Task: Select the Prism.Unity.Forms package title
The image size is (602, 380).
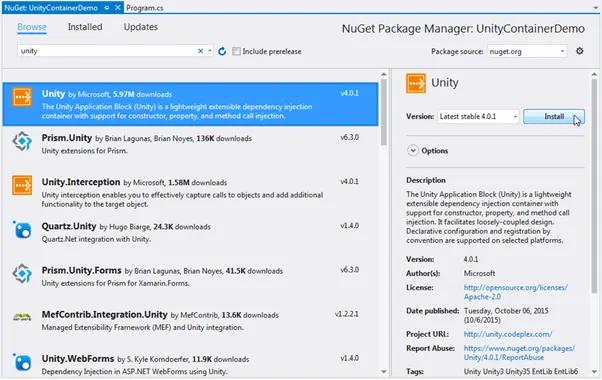Action: tap(81, 270)
